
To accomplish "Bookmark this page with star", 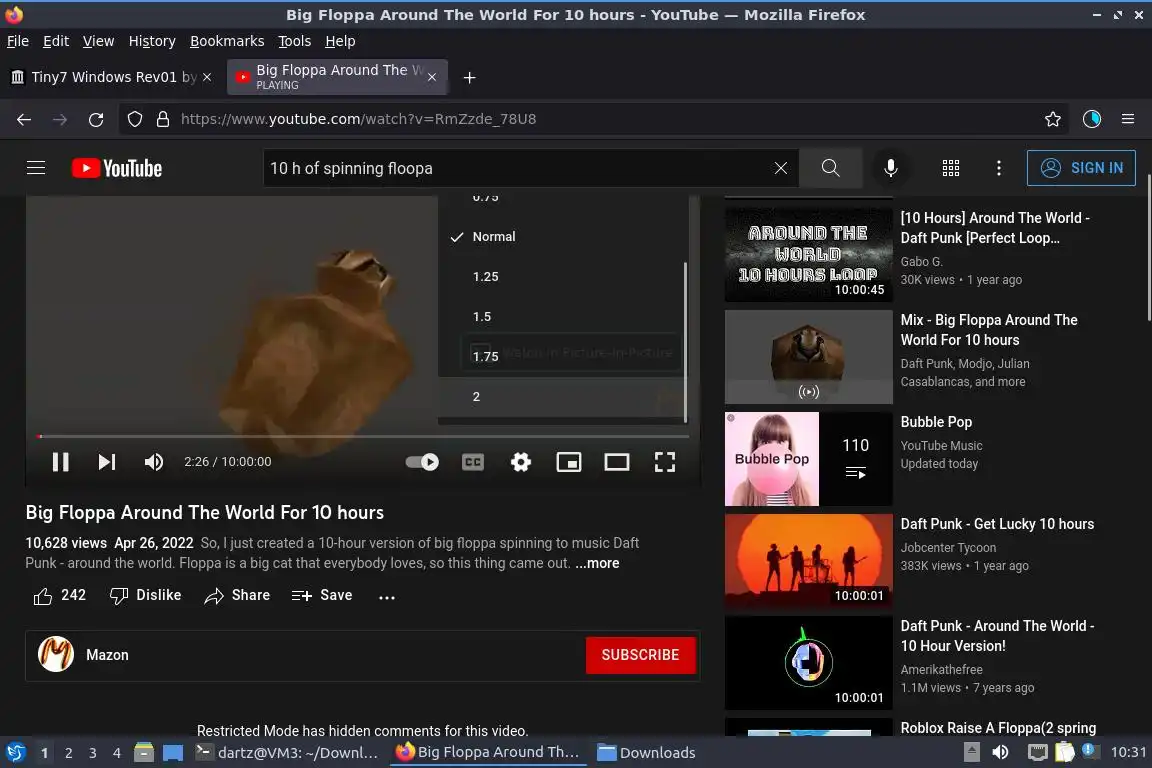I will pyautogui.click(x=1053, y=119).
